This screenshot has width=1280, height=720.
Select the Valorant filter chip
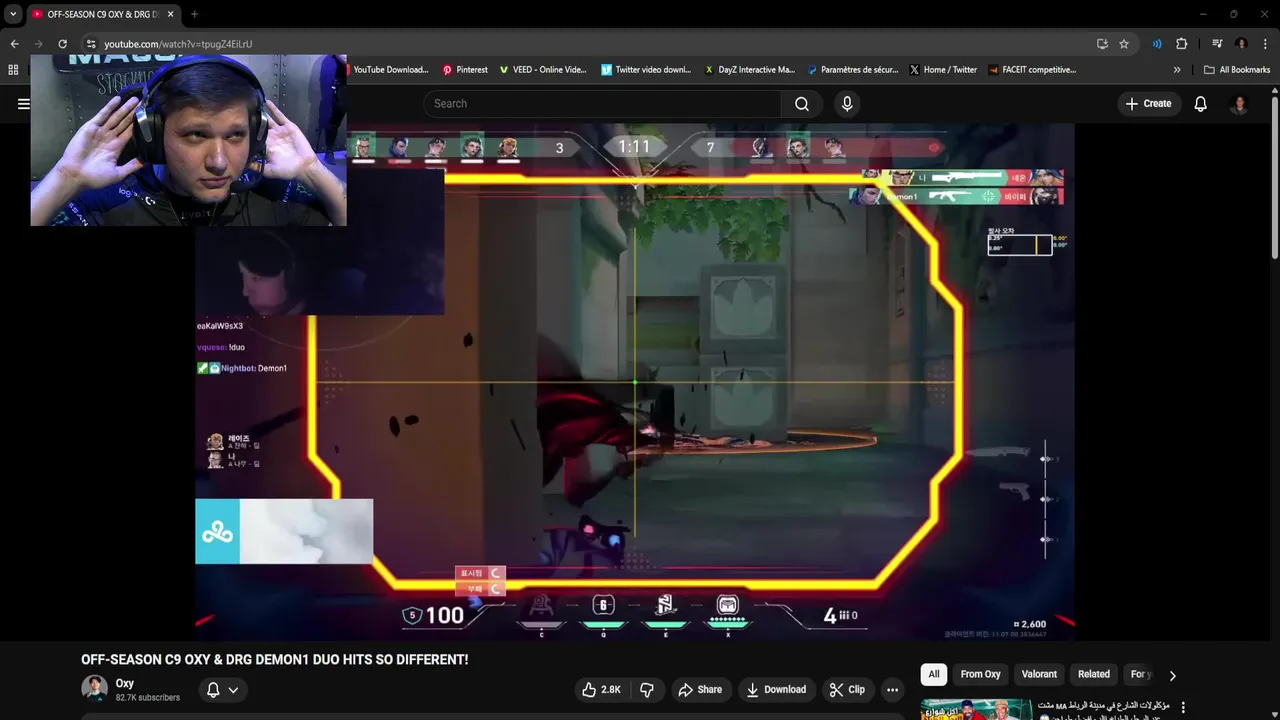click(x=1039, y=674)
